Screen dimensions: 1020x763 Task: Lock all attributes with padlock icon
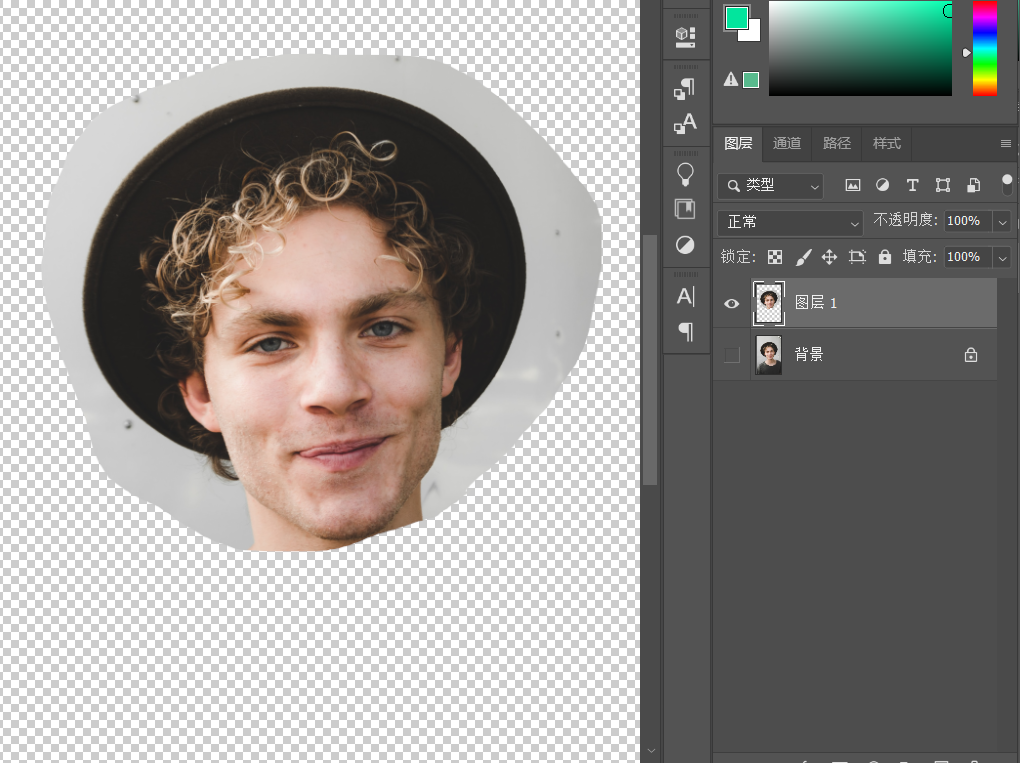point(885,257)
